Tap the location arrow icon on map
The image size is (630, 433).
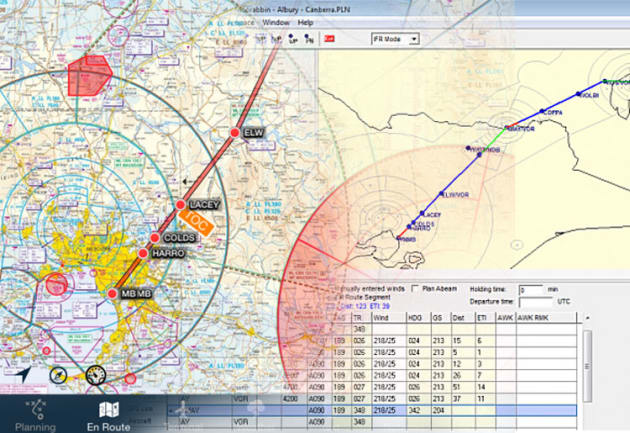pyautogui.click(x=24, y=375)
